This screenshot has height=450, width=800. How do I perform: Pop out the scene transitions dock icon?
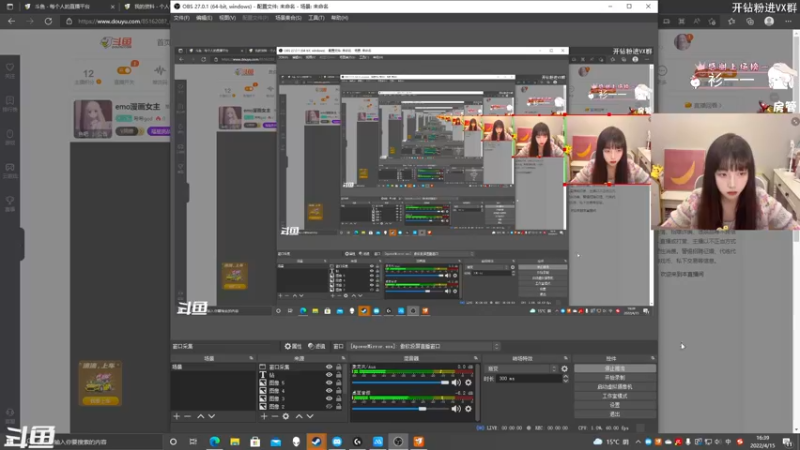tap(565, 359)
